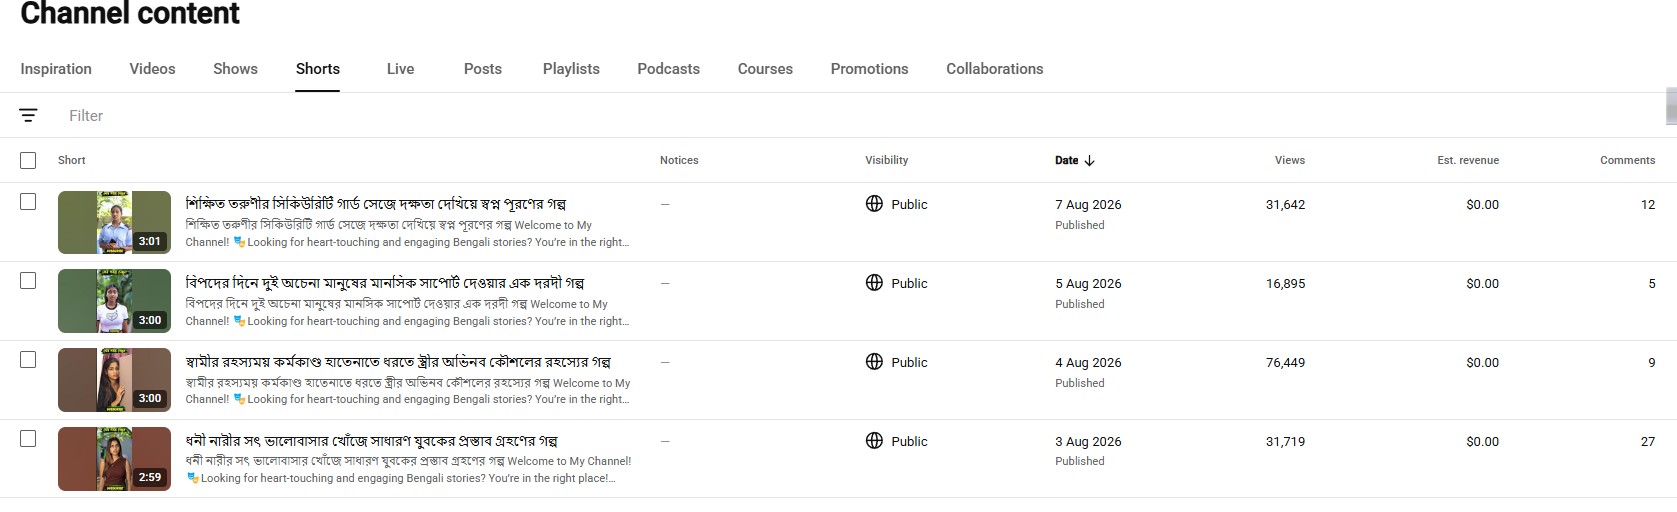
Task: Select the checkbox for the short with 76,449 views
Action: tap(28, 360)
